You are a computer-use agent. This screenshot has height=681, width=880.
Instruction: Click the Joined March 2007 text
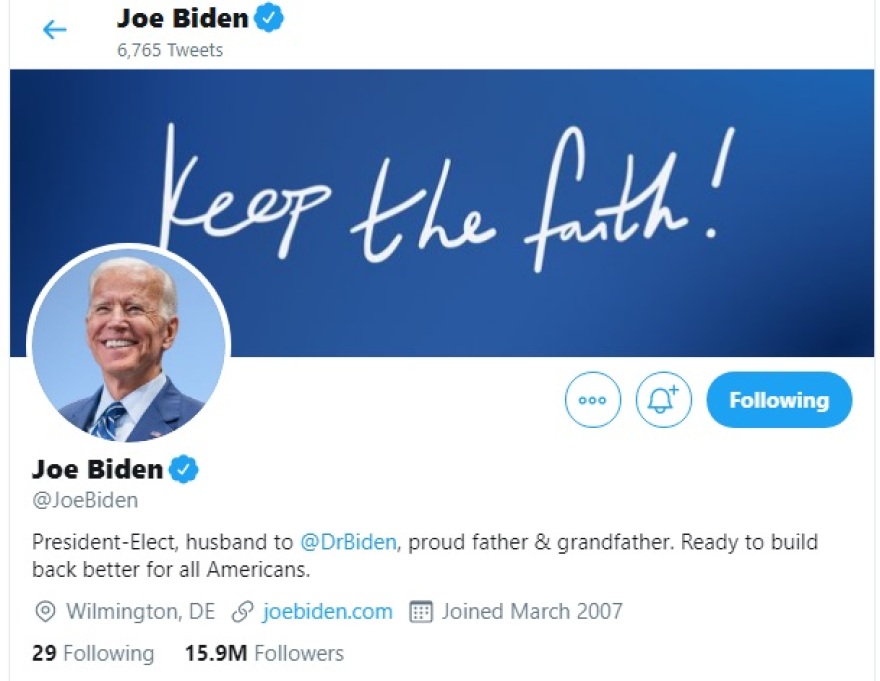click(x=532, y=611)
